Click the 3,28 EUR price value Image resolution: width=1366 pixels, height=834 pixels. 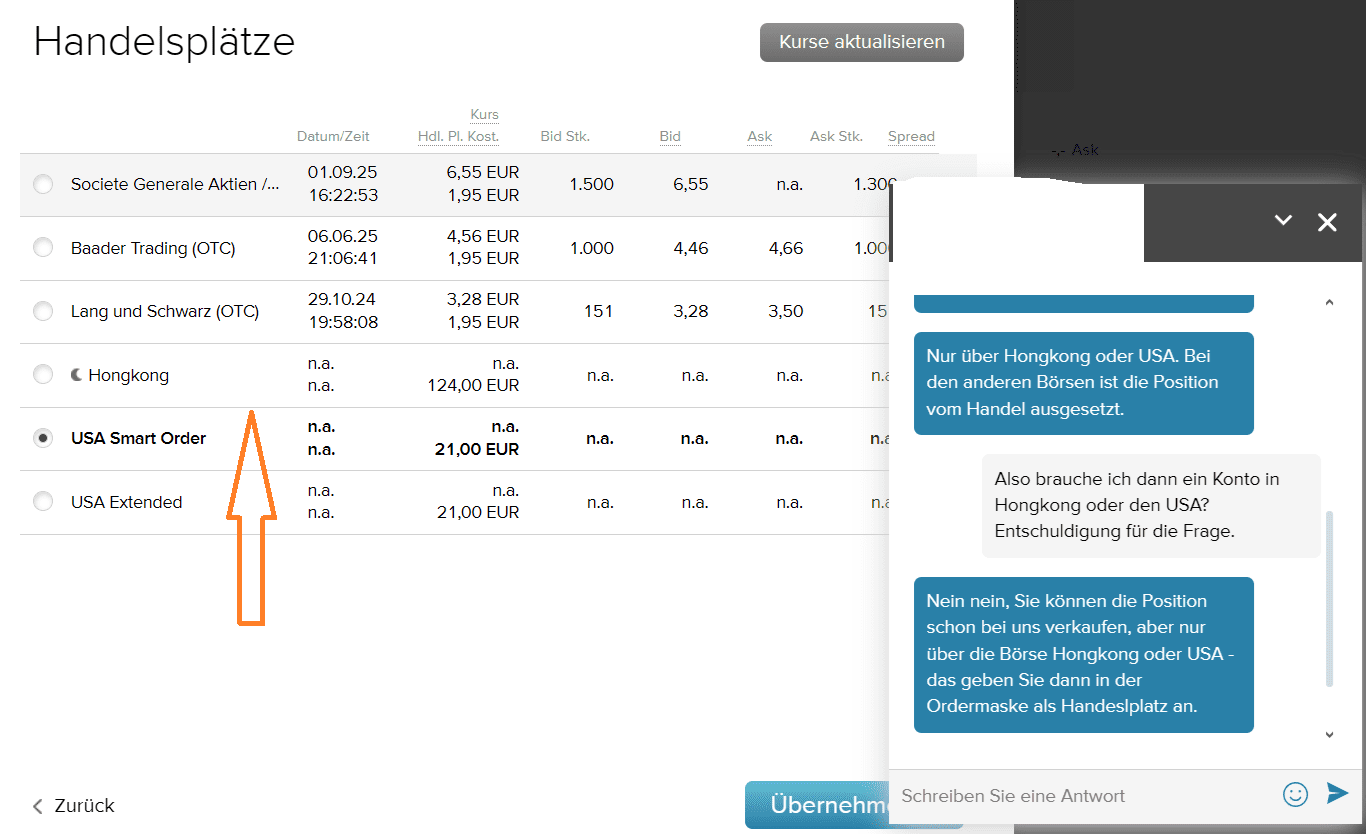[x=483, y=299]
